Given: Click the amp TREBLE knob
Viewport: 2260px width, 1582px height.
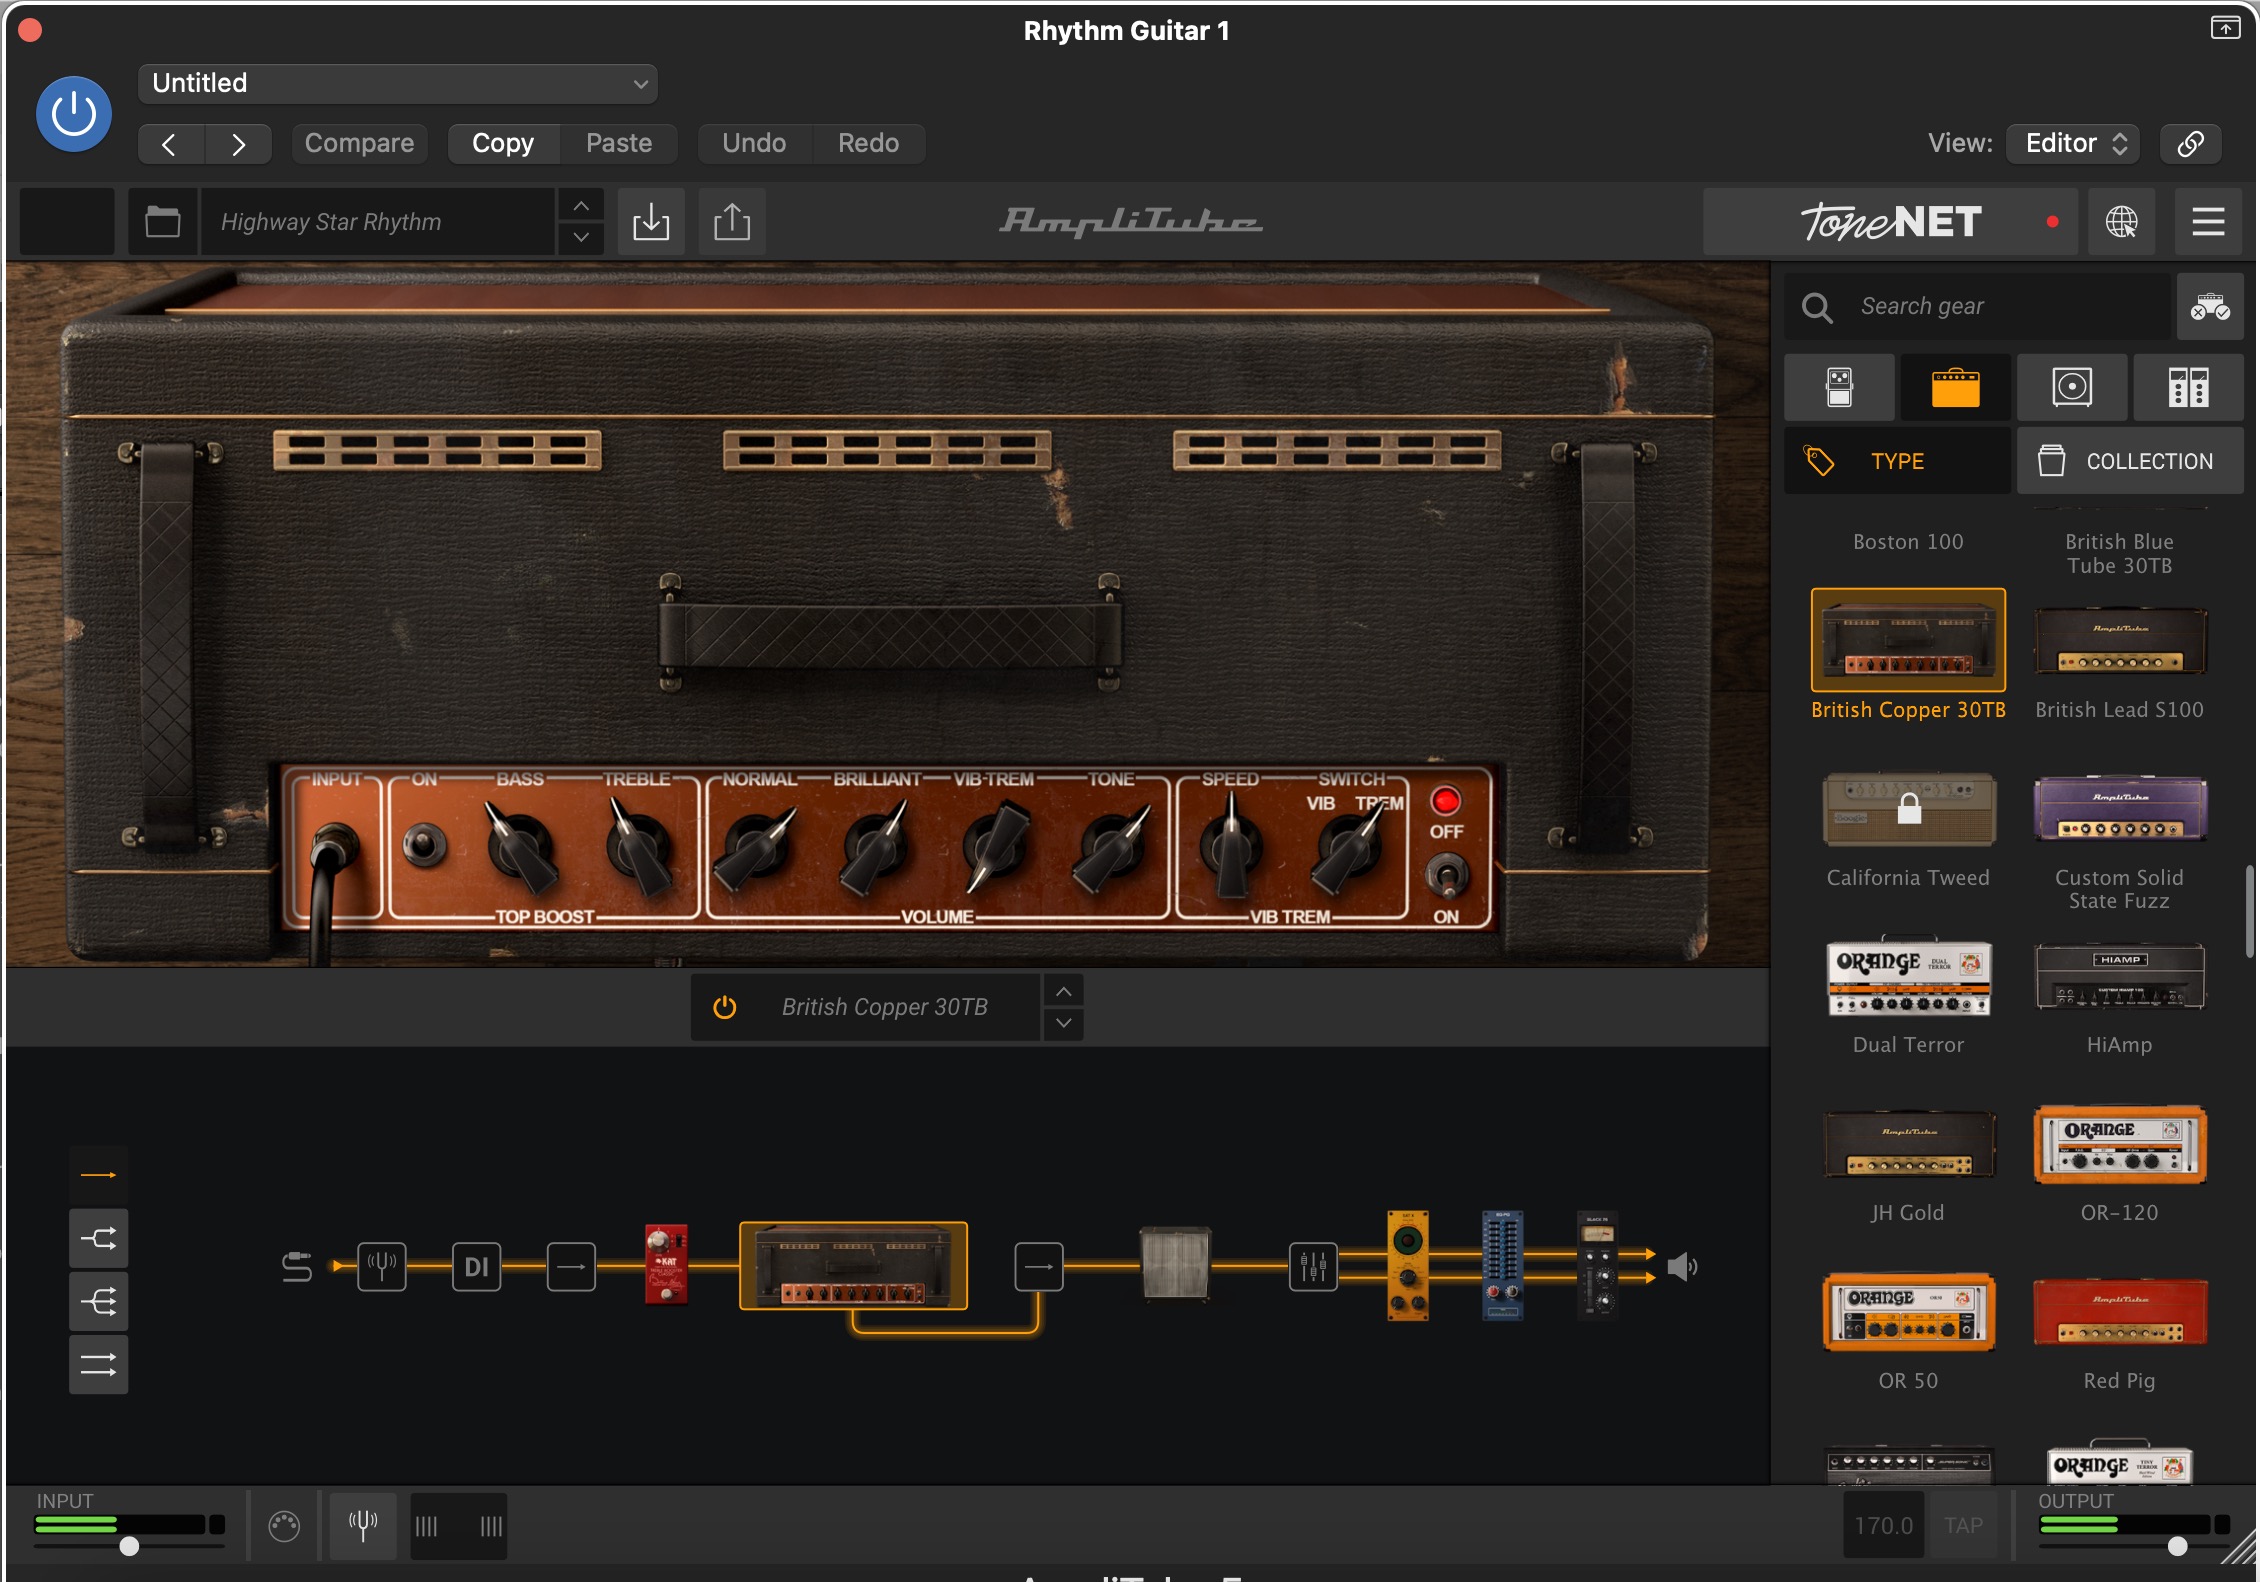Looking at the screenshot, I should point(638,848).
